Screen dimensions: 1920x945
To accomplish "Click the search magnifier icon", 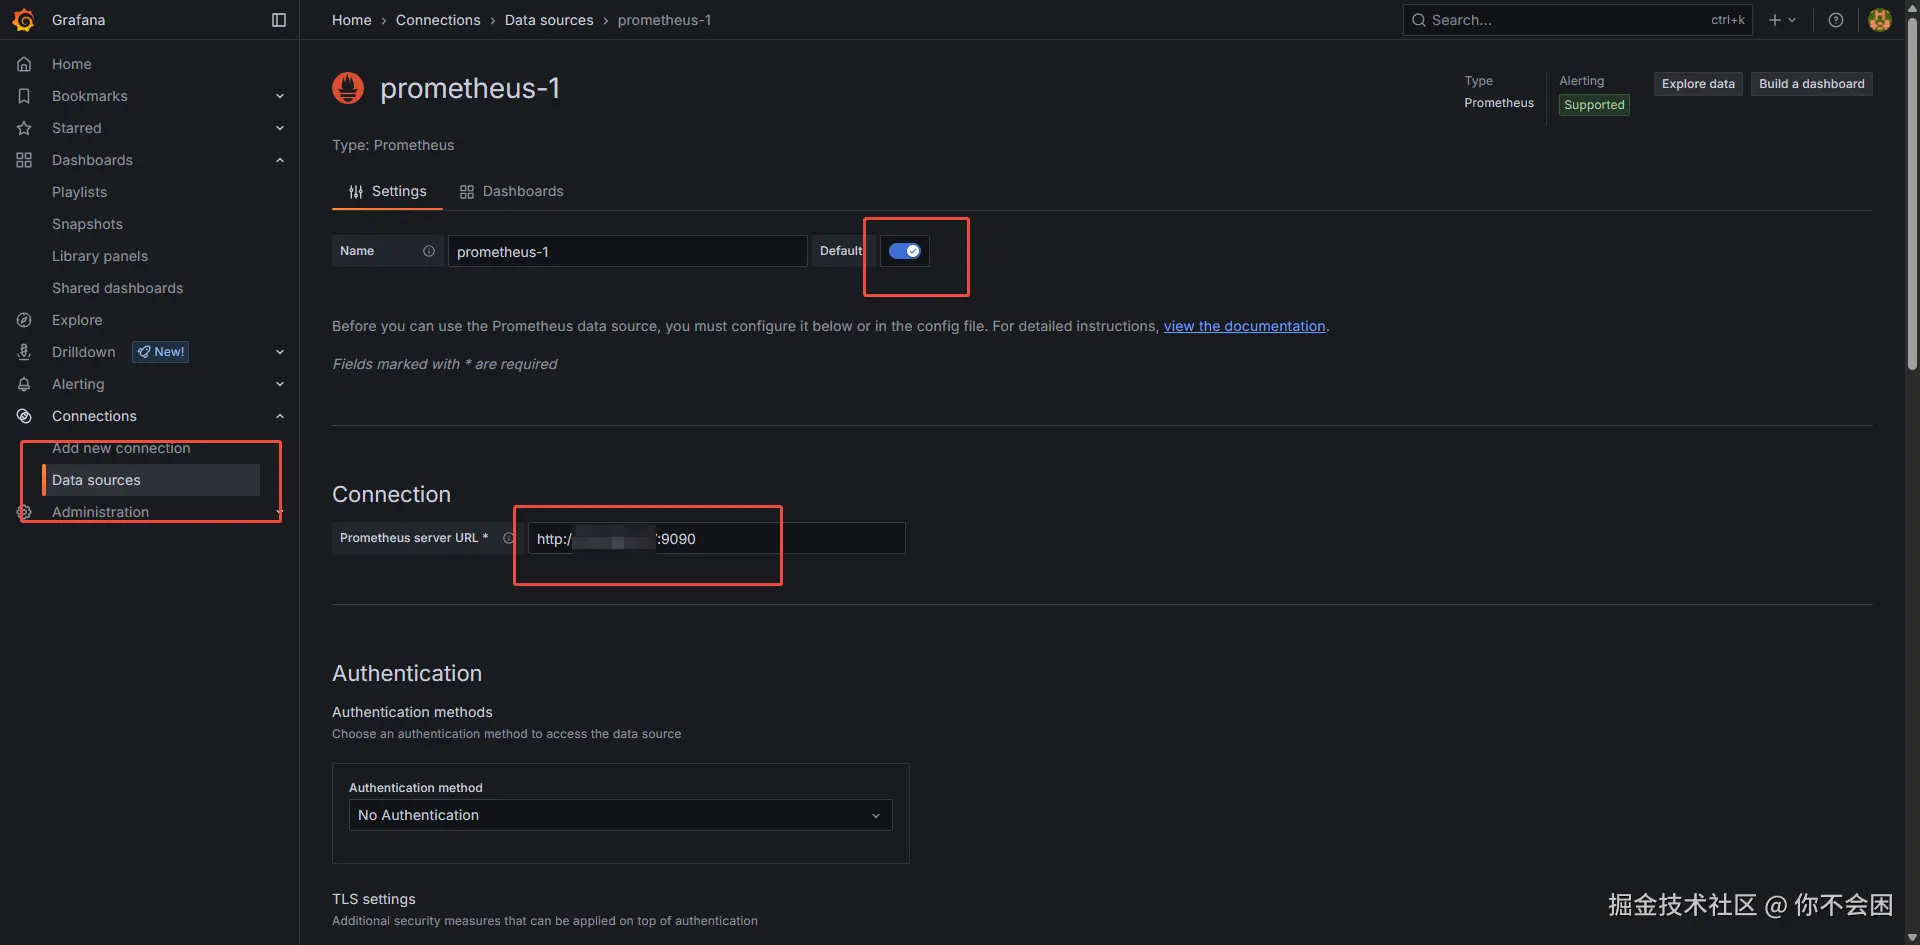I will point(1419,20).
